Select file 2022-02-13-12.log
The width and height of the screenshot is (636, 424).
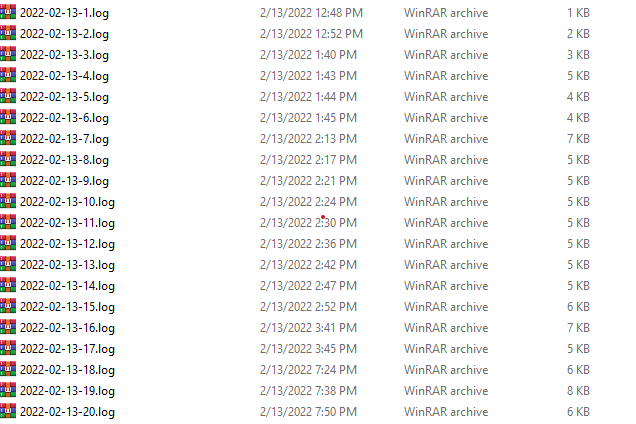coord(67,244)
